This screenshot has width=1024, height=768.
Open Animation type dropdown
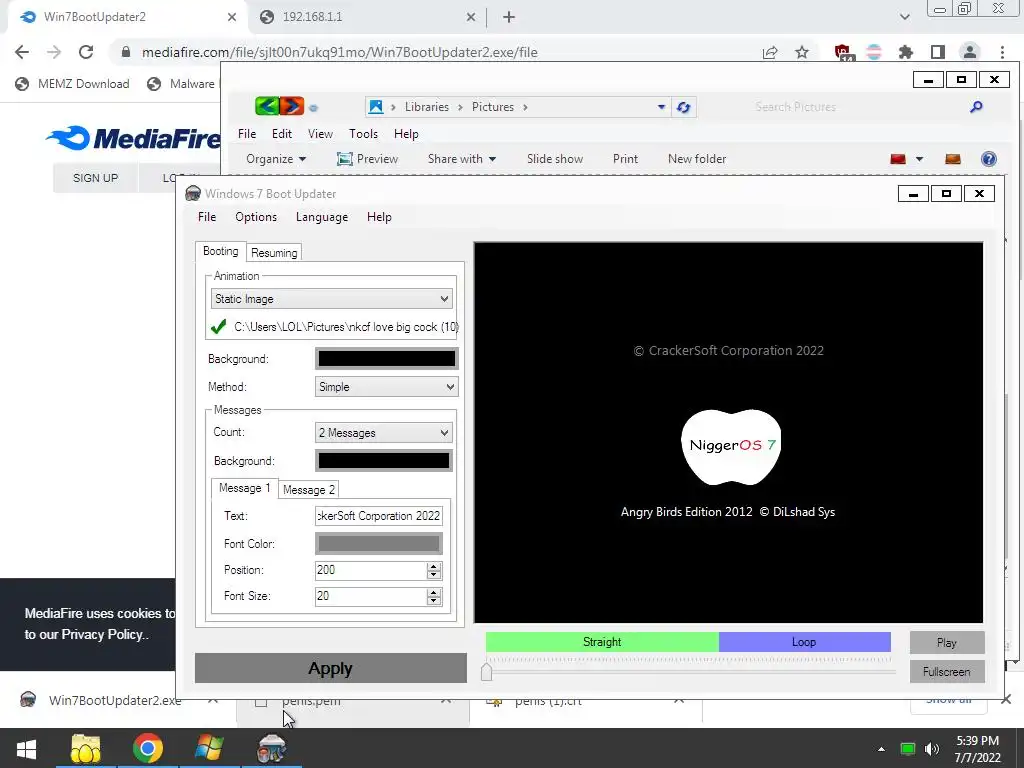click(332, 299)
